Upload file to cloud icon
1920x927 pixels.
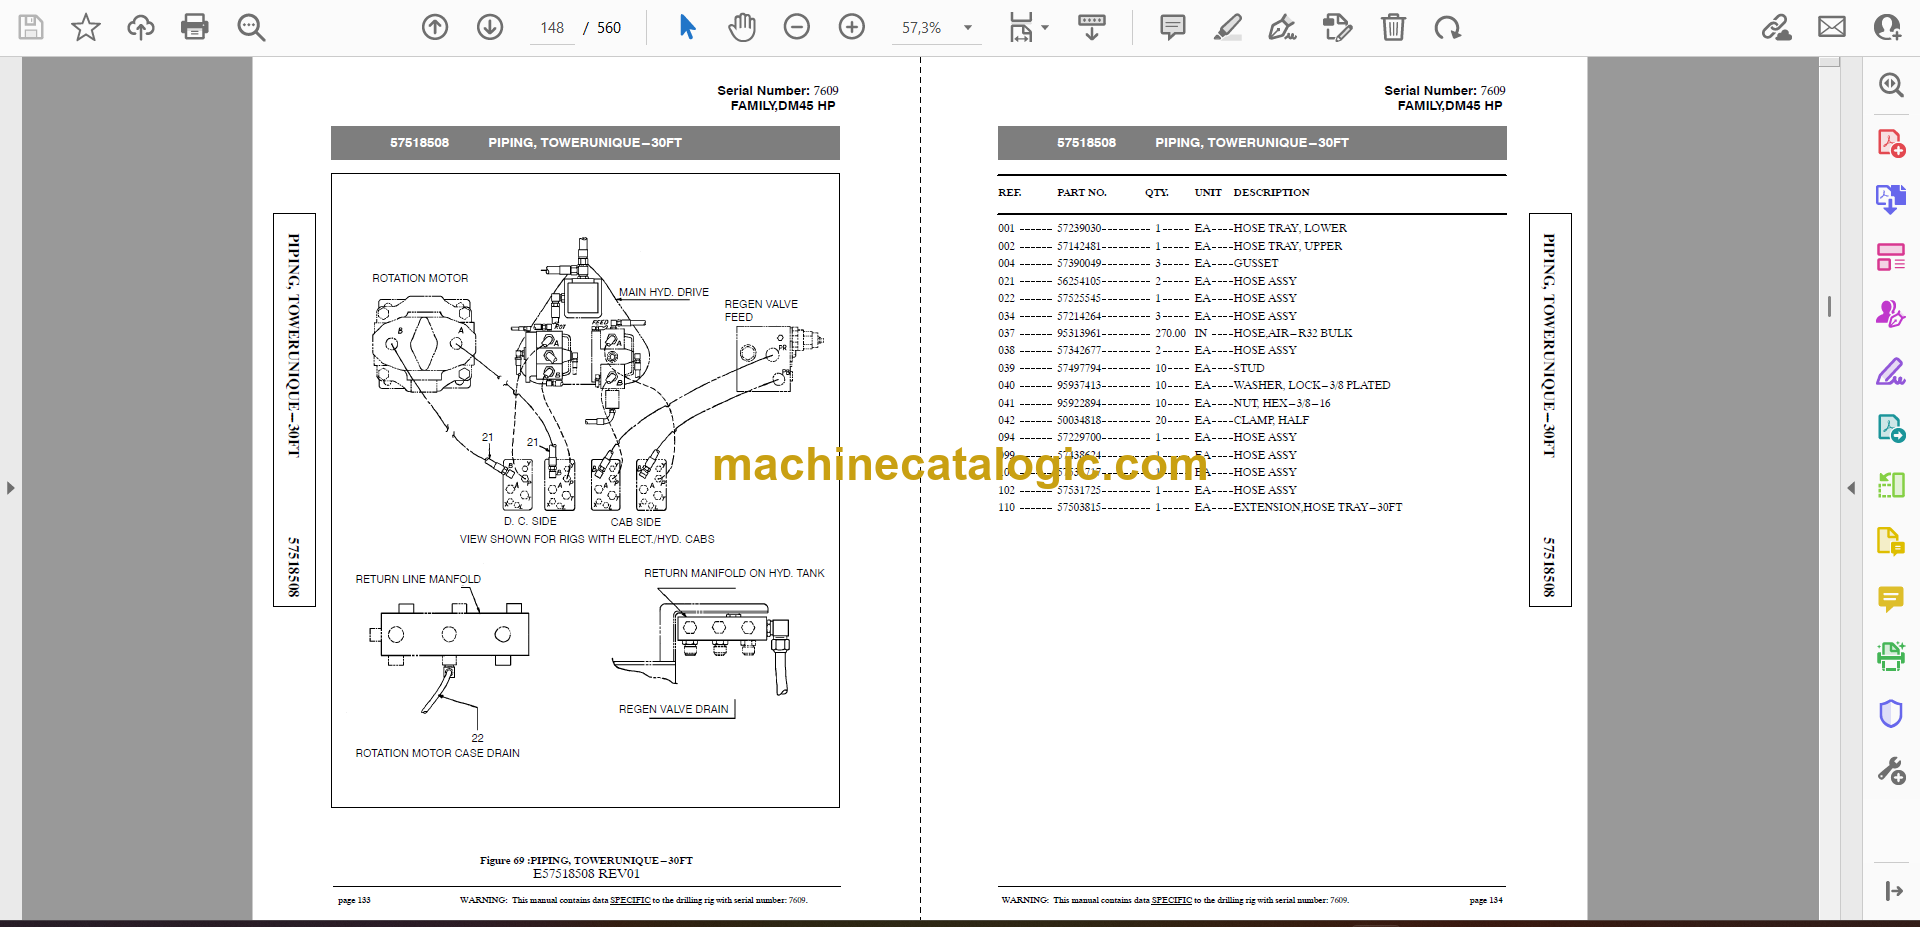point(141,27)
